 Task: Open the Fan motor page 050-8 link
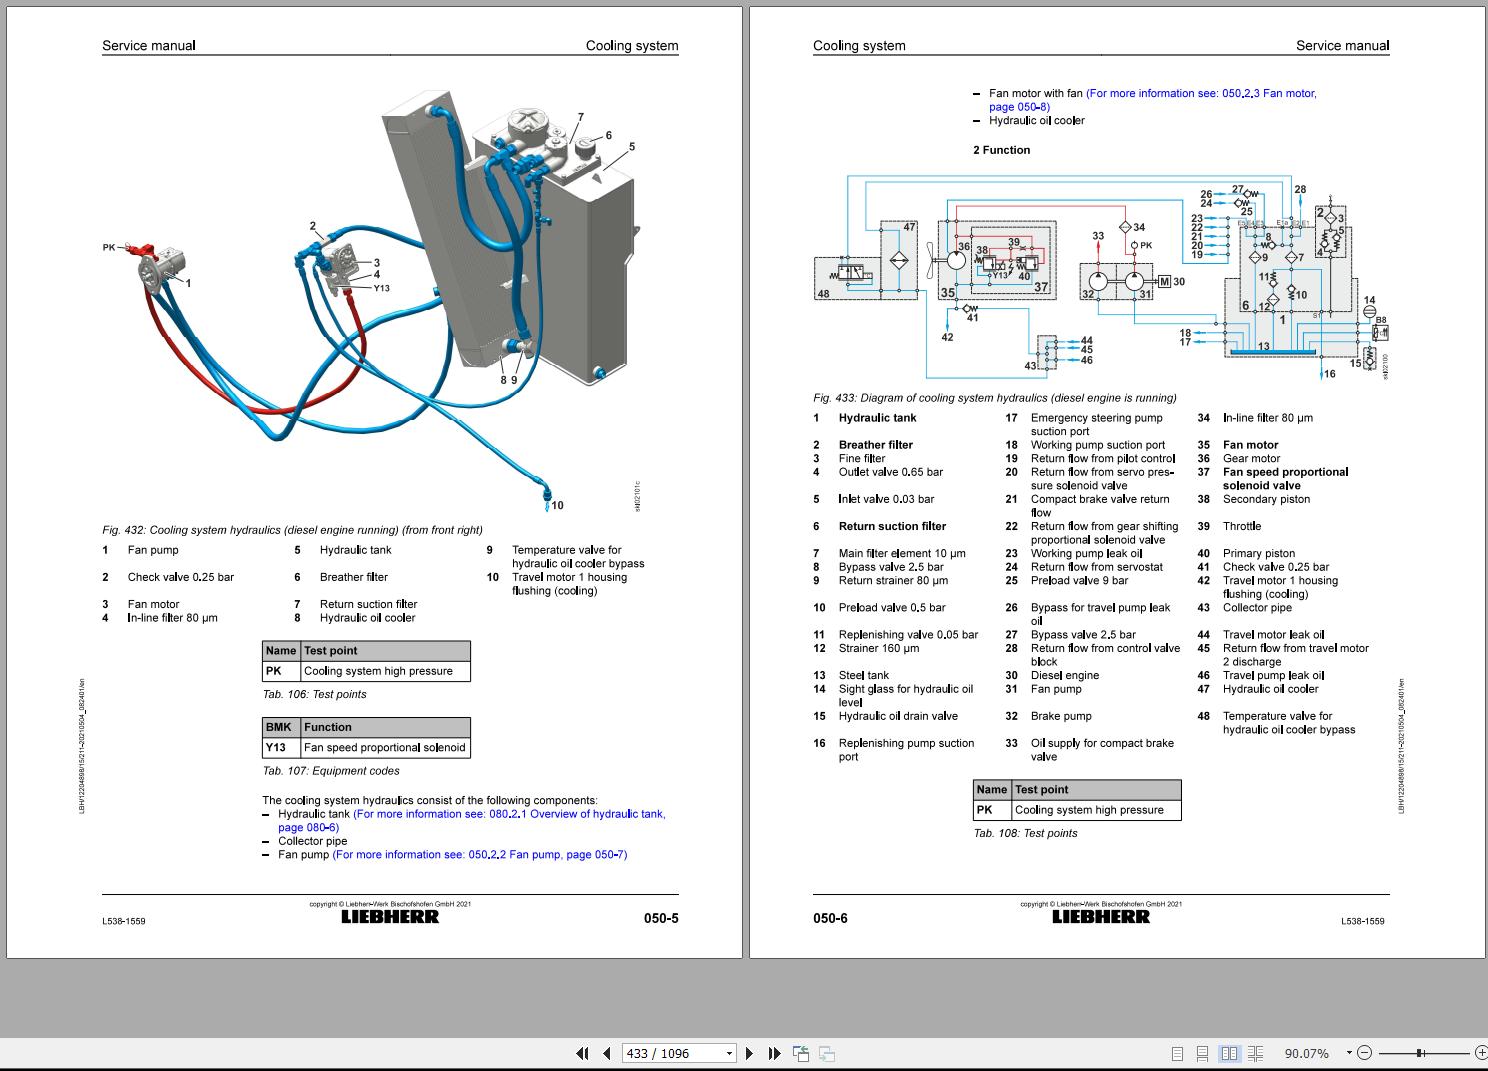click(x=1201, y=93)
